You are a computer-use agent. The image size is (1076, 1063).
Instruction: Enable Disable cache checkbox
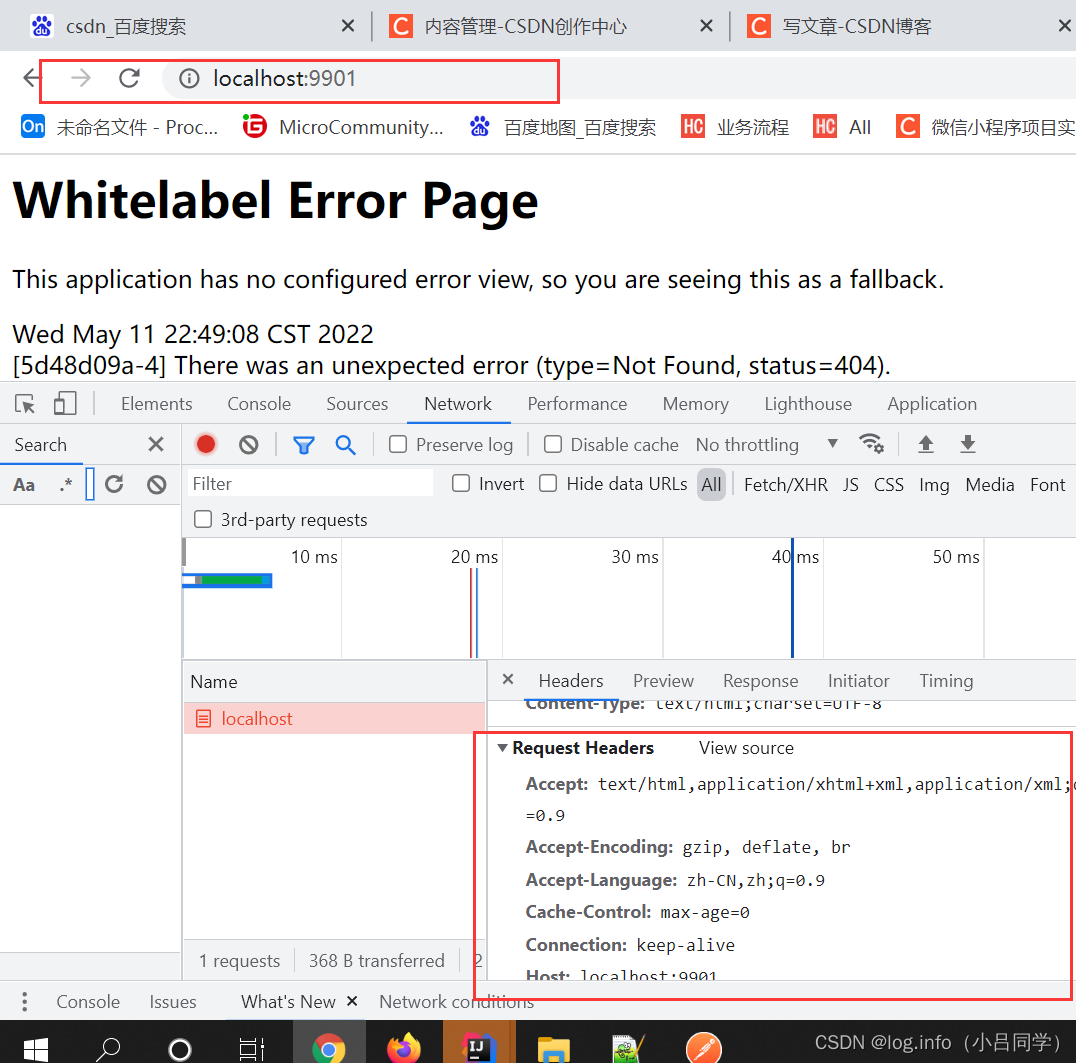point(553,445)
